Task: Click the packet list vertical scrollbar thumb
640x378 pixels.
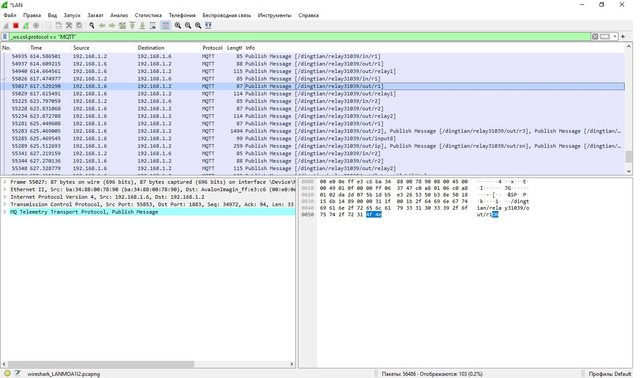Action: click(x=629, y=157)
